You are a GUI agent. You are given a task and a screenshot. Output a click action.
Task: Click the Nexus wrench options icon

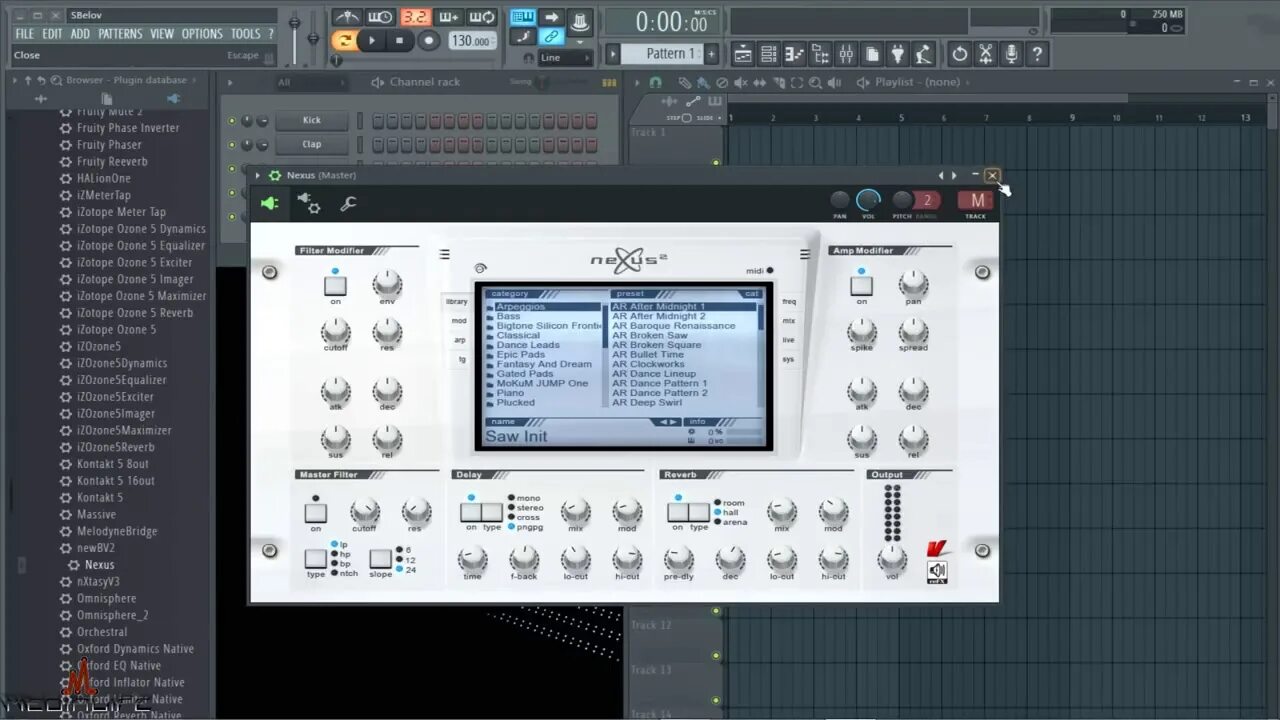click(348, 204)
